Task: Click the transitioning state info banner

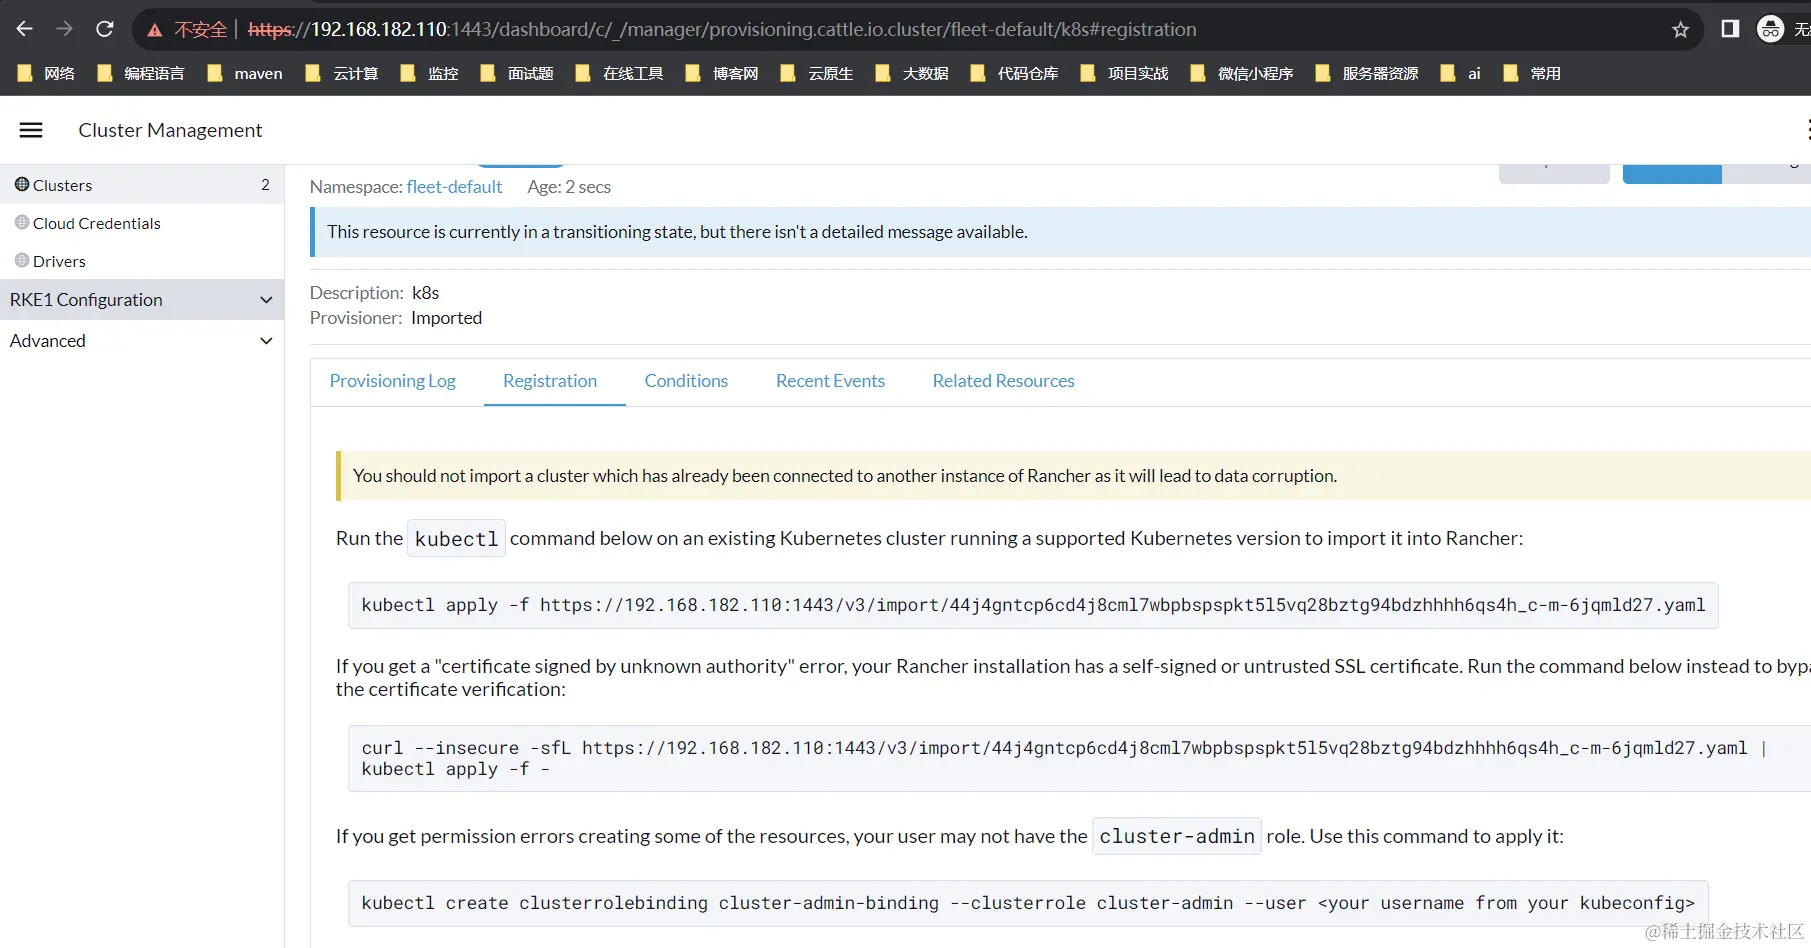Action: pos(1060,232)
